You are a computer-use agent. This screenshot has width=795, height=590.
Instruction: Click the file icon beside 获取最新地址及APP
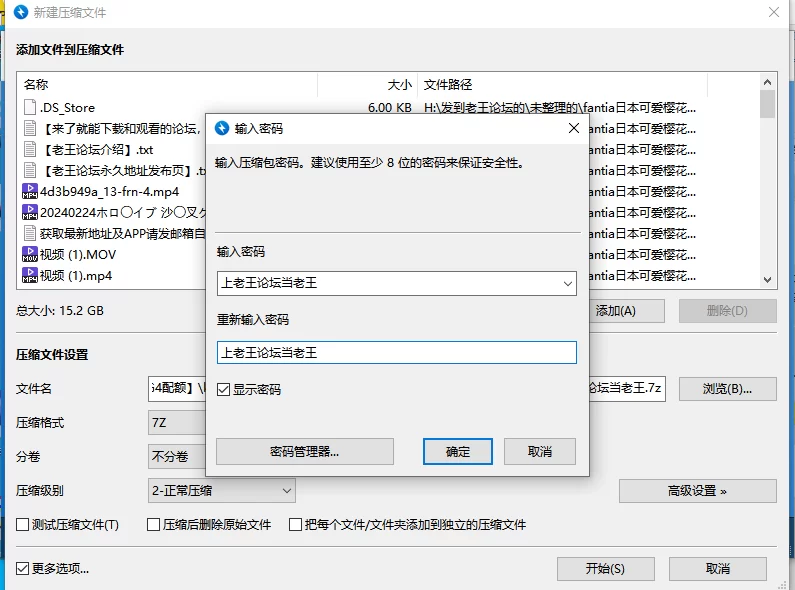pos(30,233)
